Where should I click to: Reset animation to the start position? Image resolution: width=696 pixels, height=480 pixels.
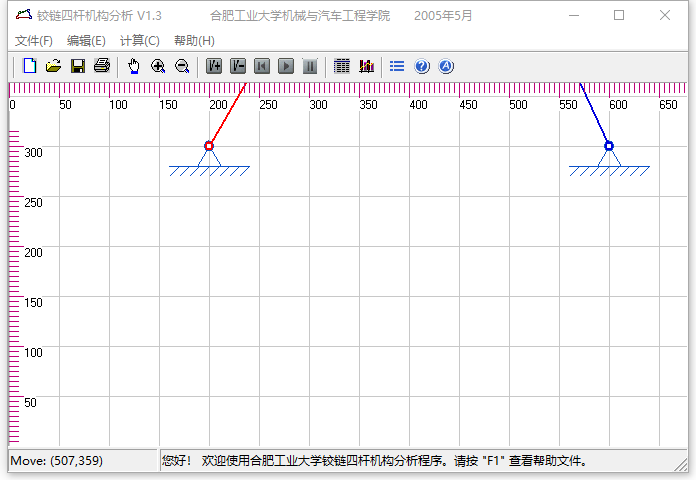point(262,66)
